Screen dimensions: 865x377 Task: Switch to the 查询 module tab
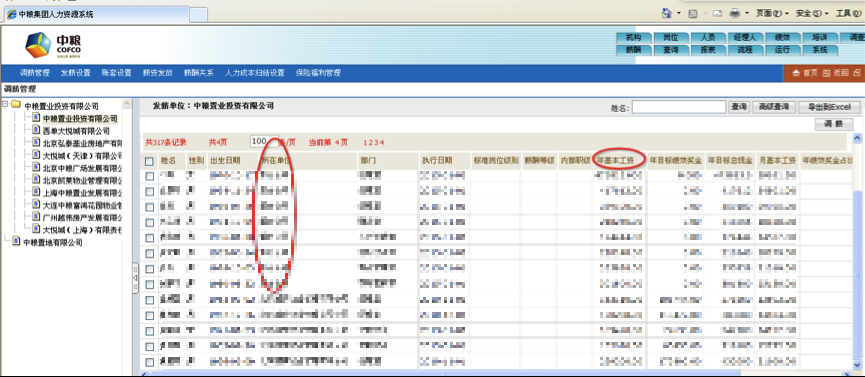[670, 50]
